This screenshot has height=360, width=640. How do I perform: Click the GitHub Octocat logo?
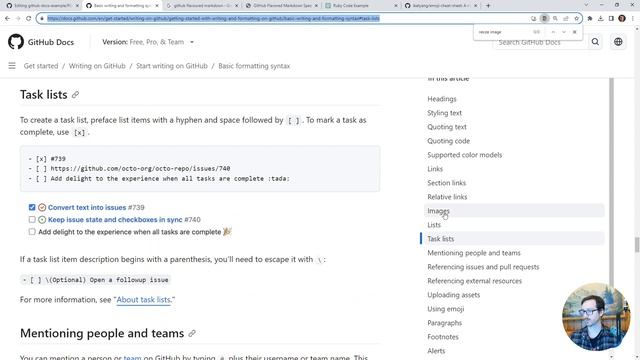(x=16, y=42)
